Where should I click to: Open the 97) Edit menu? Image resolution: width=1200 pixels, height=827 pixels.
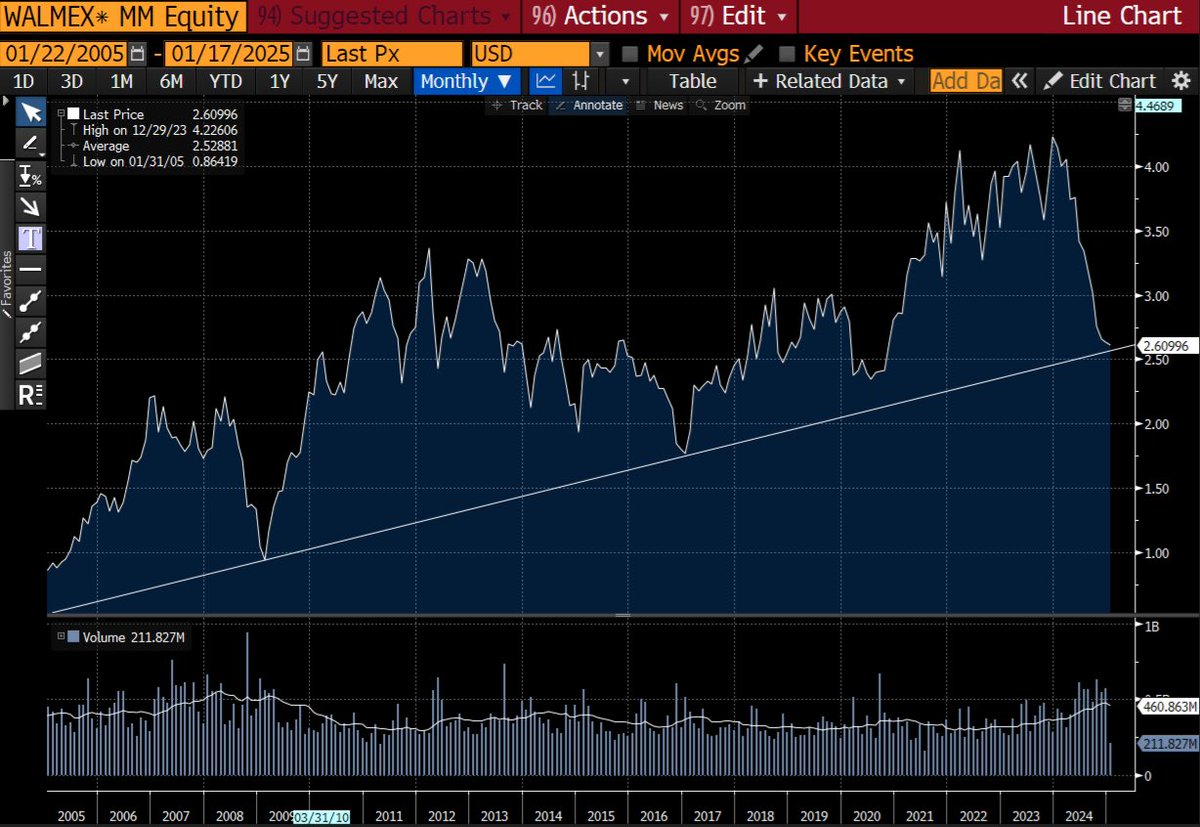tap(738, 16)
